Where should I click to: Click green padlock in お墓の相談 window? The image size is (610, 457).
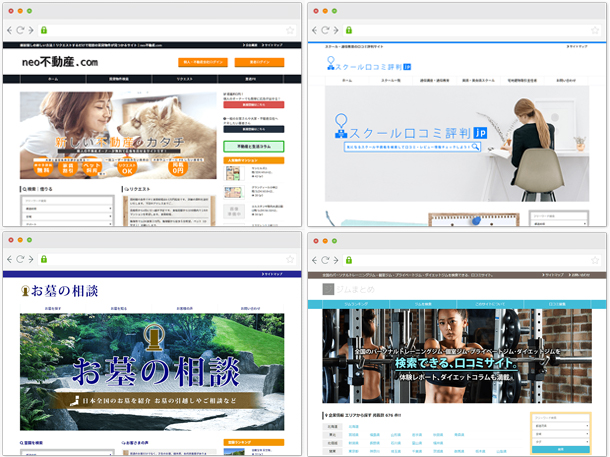[44, 259]
